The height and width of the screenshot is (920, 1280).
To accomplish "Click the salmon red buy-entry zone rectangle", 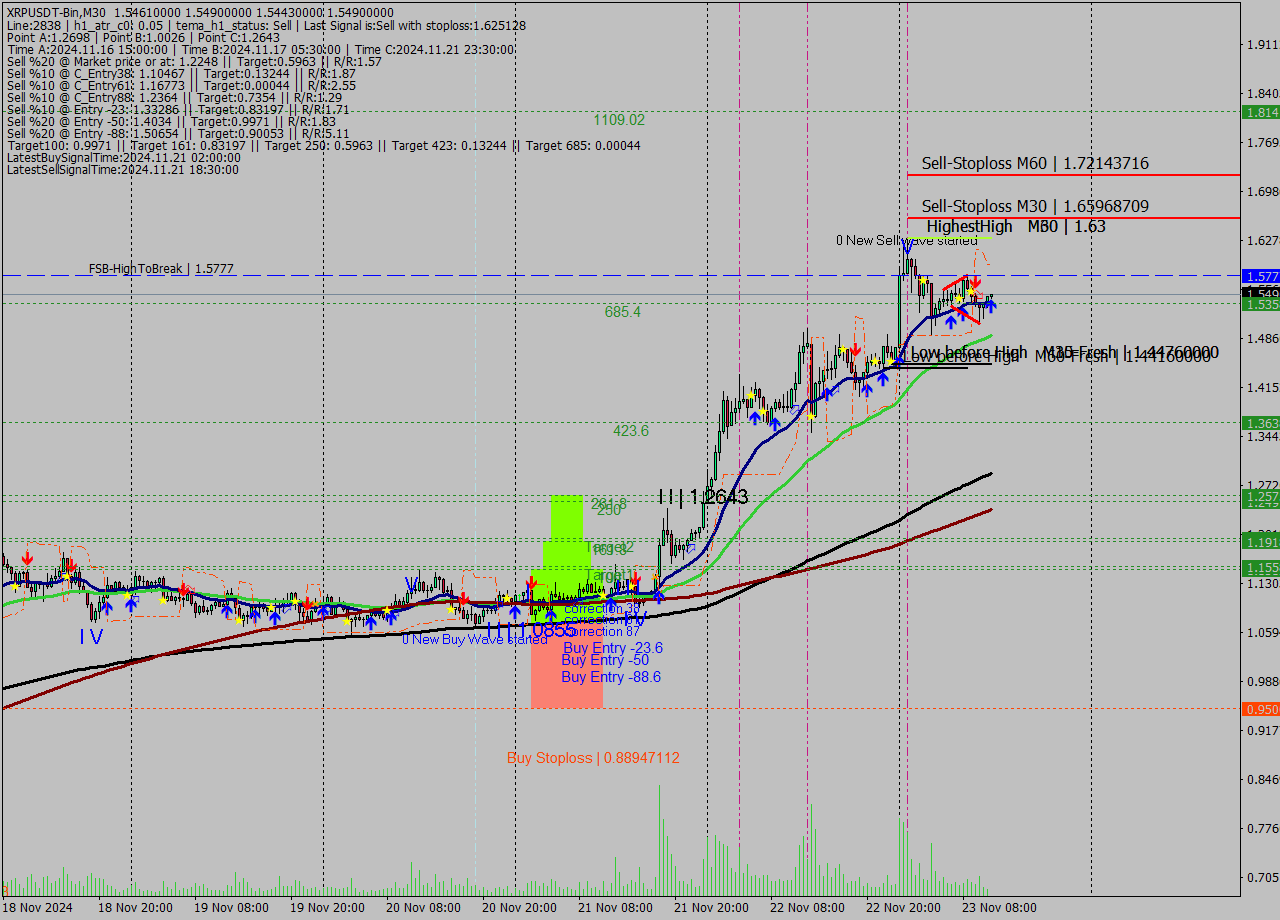I will pyautogui.click(x=566, y=668).
